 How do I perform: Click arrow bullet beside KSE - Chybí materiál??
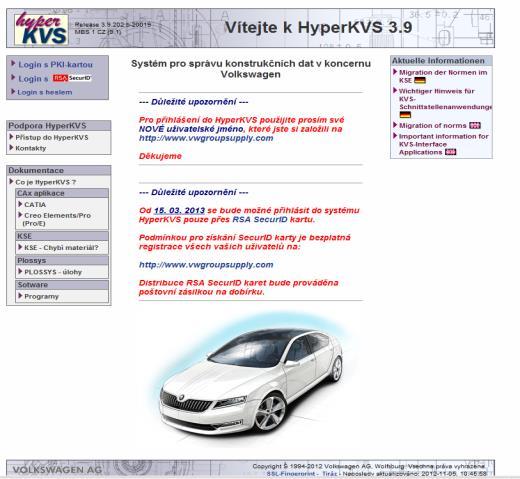coord(20,247)
